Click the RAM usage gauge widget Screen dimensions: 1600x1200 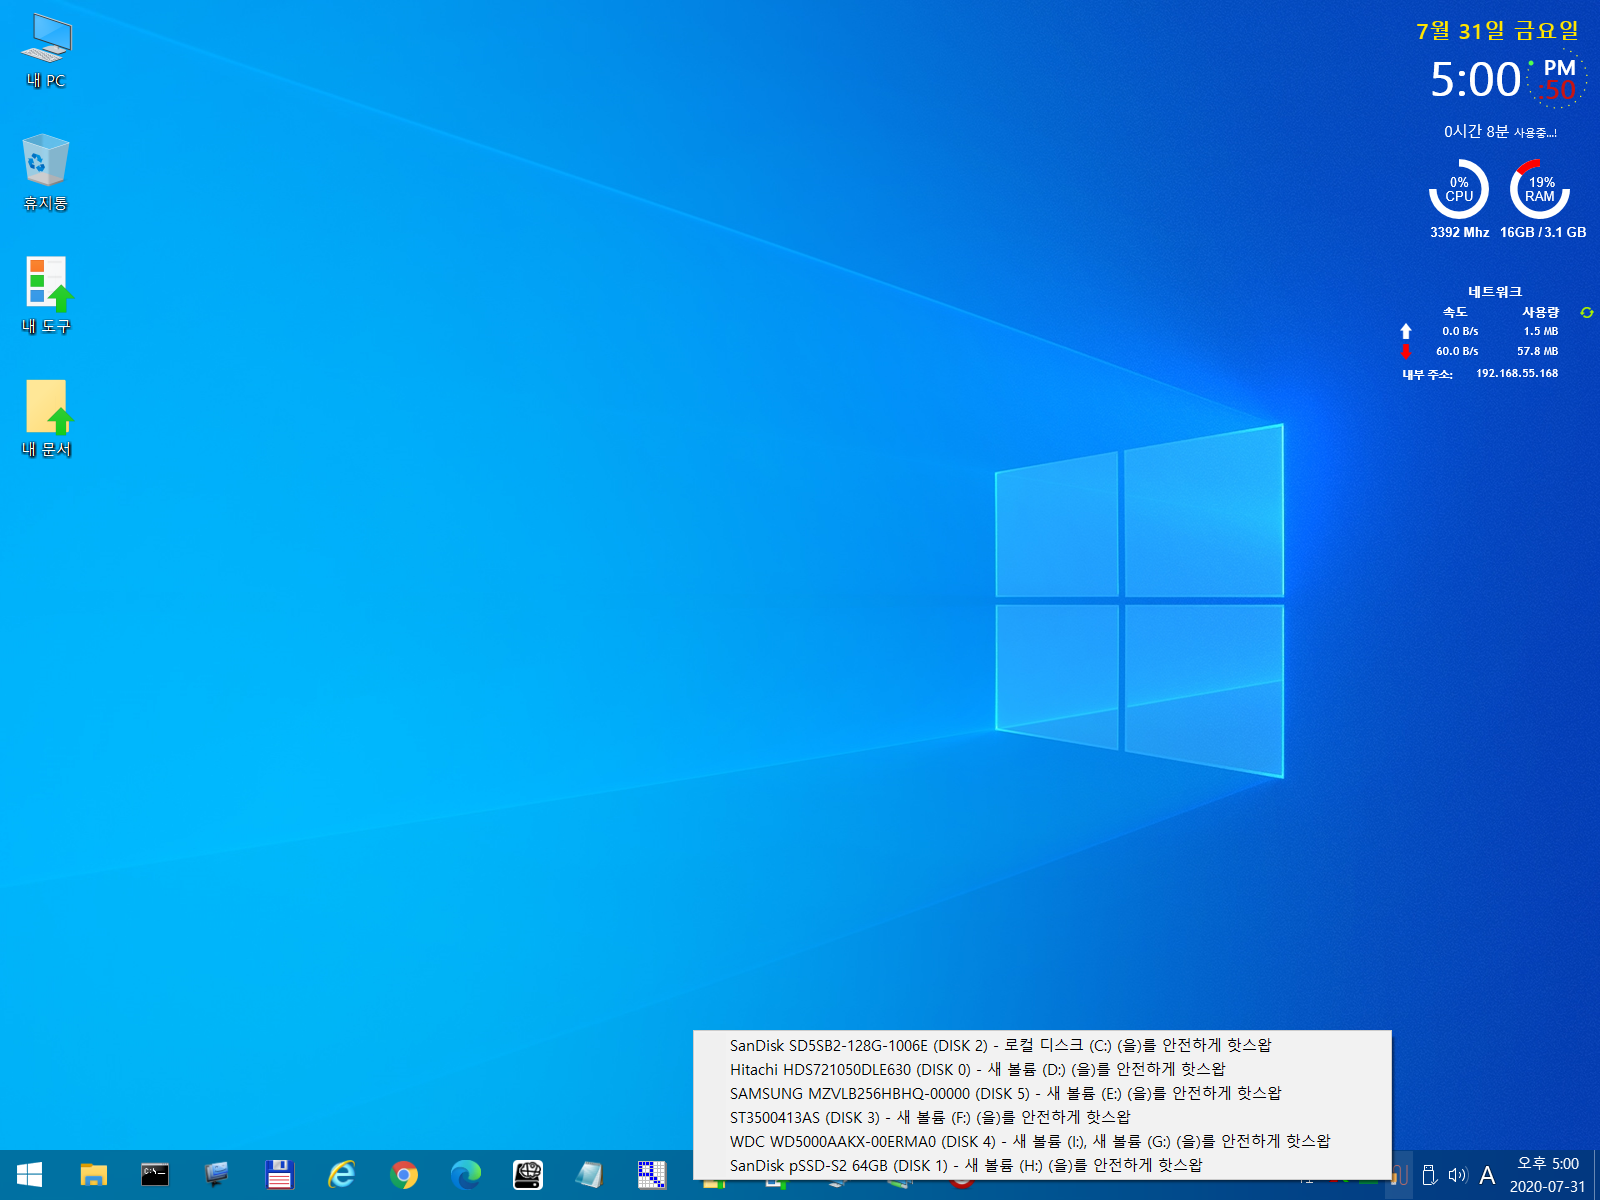(x=1540, y=189)
